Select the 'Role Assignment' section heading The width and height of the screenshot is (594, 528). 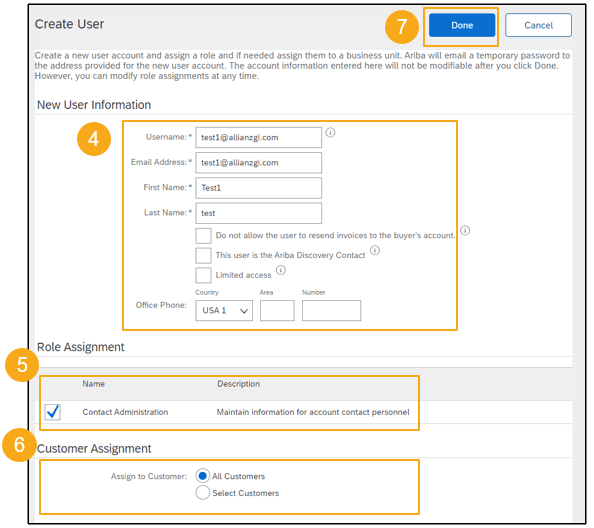pyautogui.click(x=81, y=347)
